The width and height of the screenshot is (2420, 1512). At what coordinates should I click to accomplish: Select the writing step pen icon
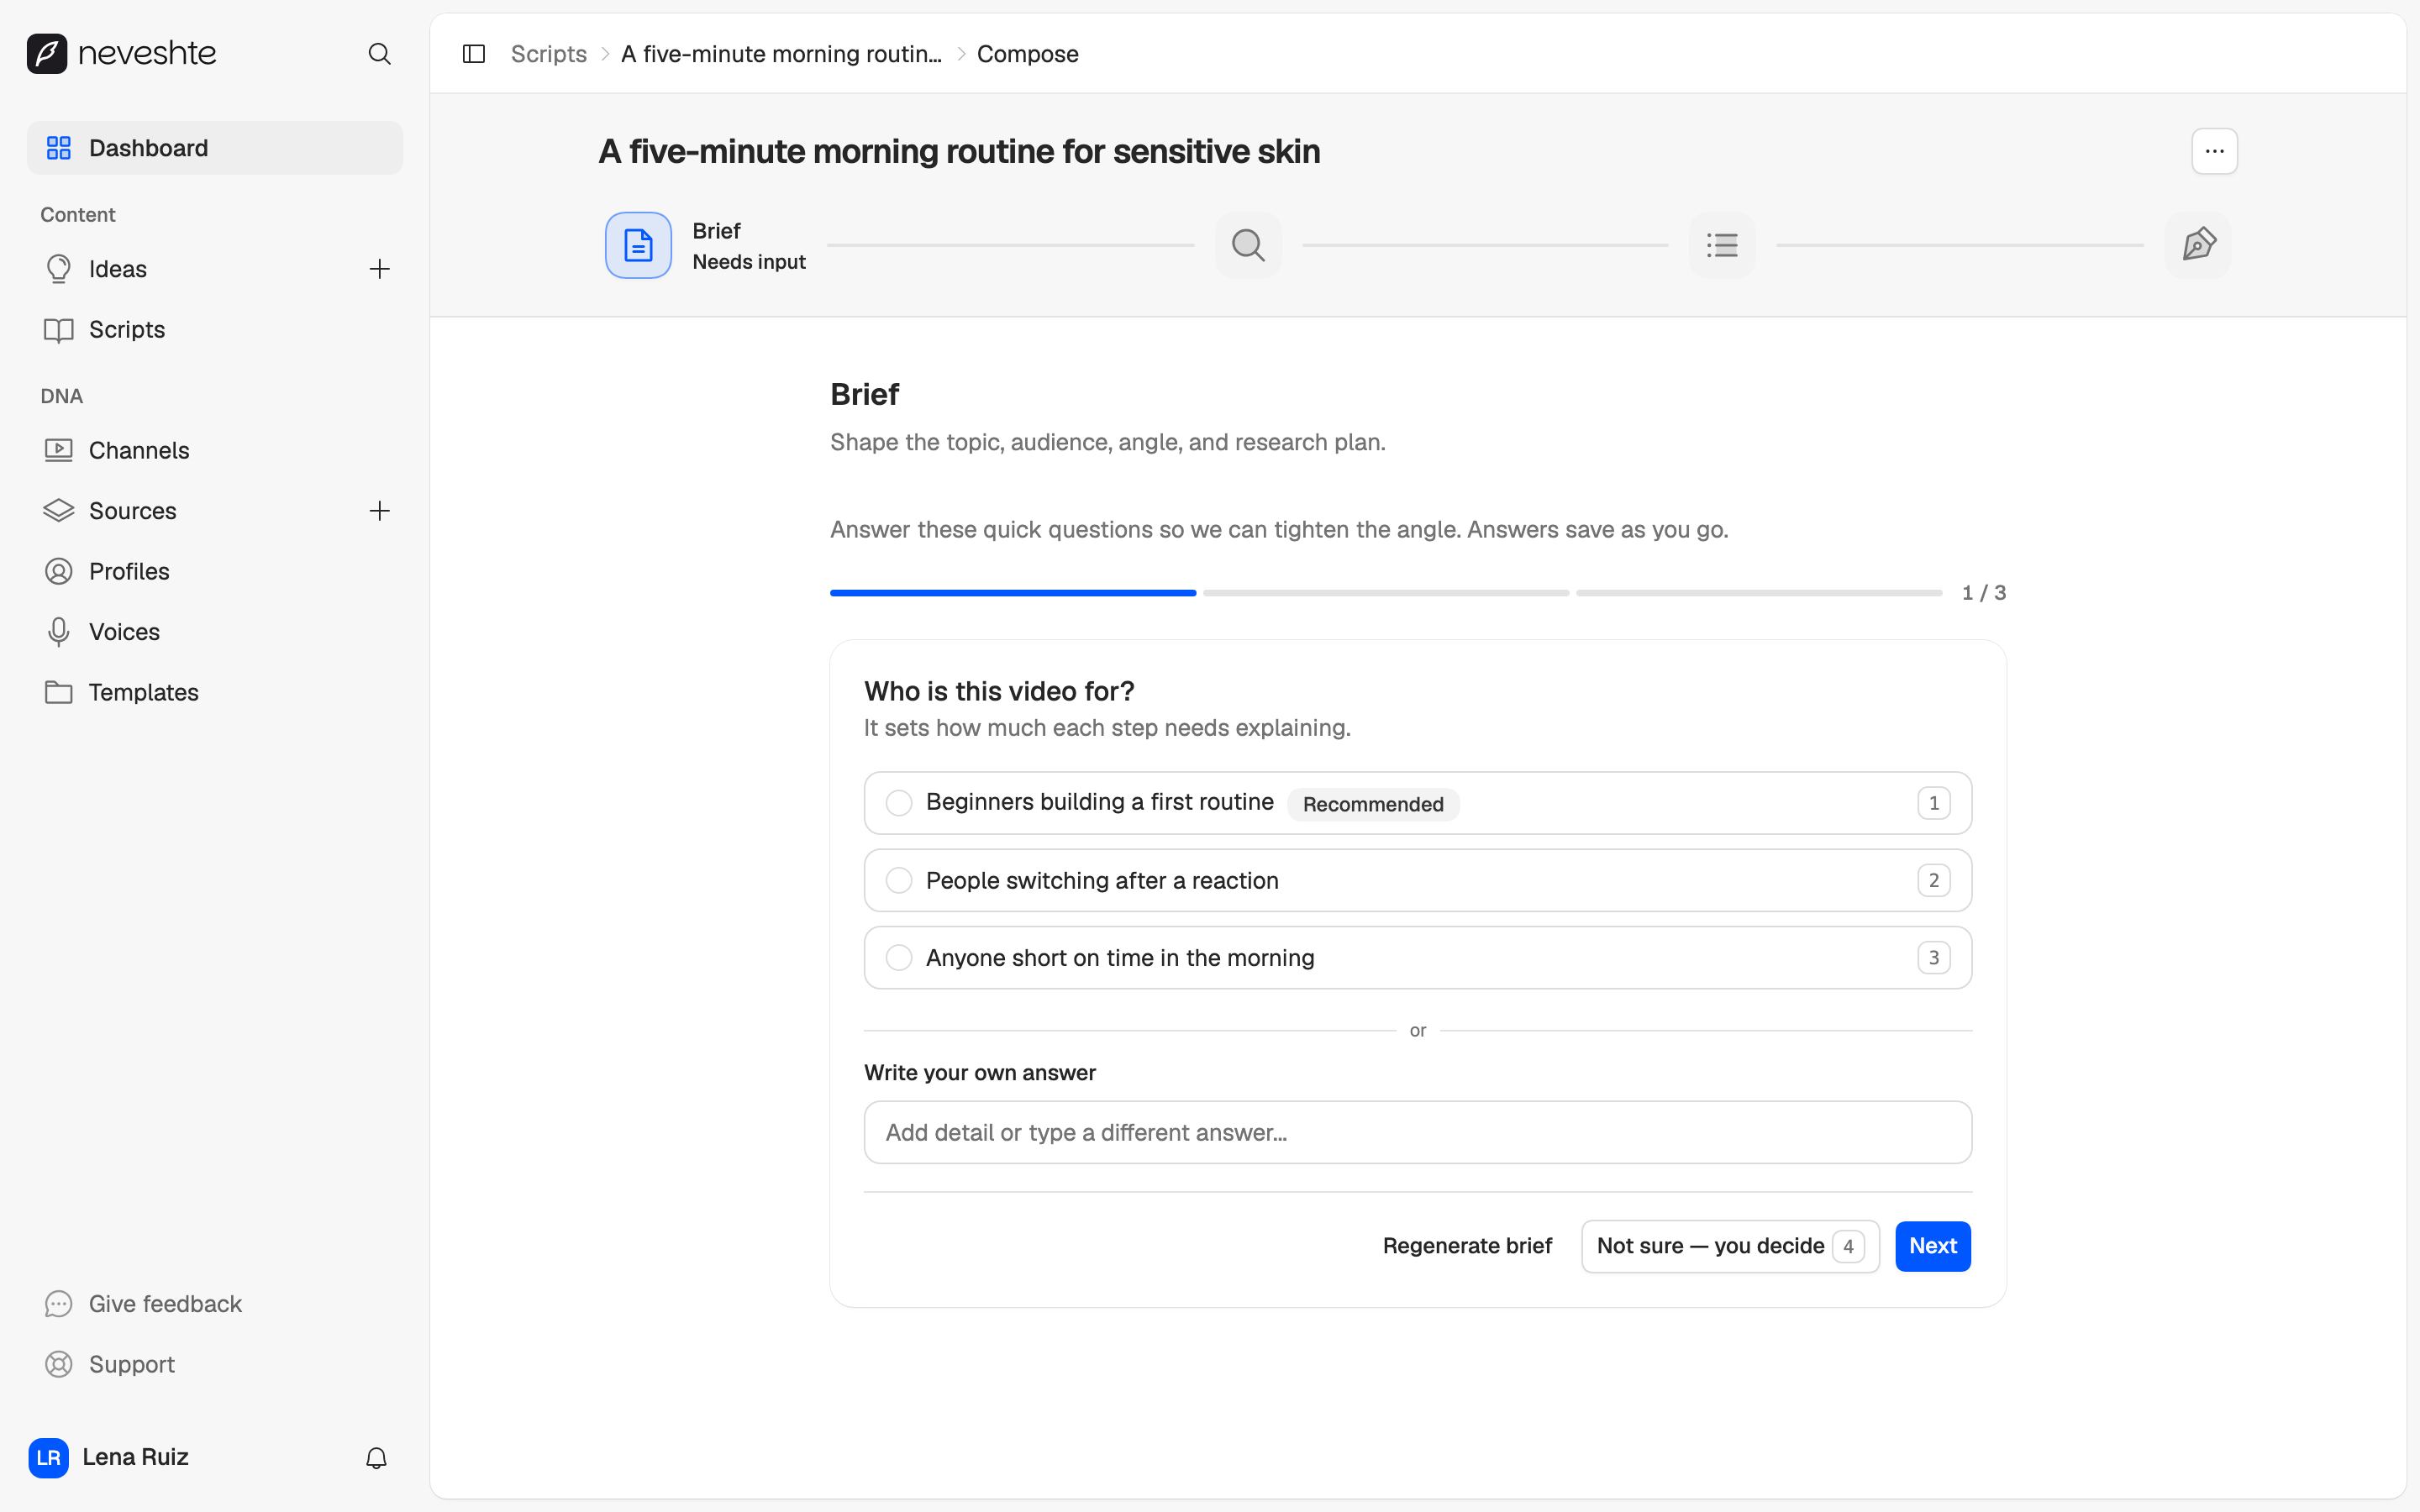point(2198,245)
